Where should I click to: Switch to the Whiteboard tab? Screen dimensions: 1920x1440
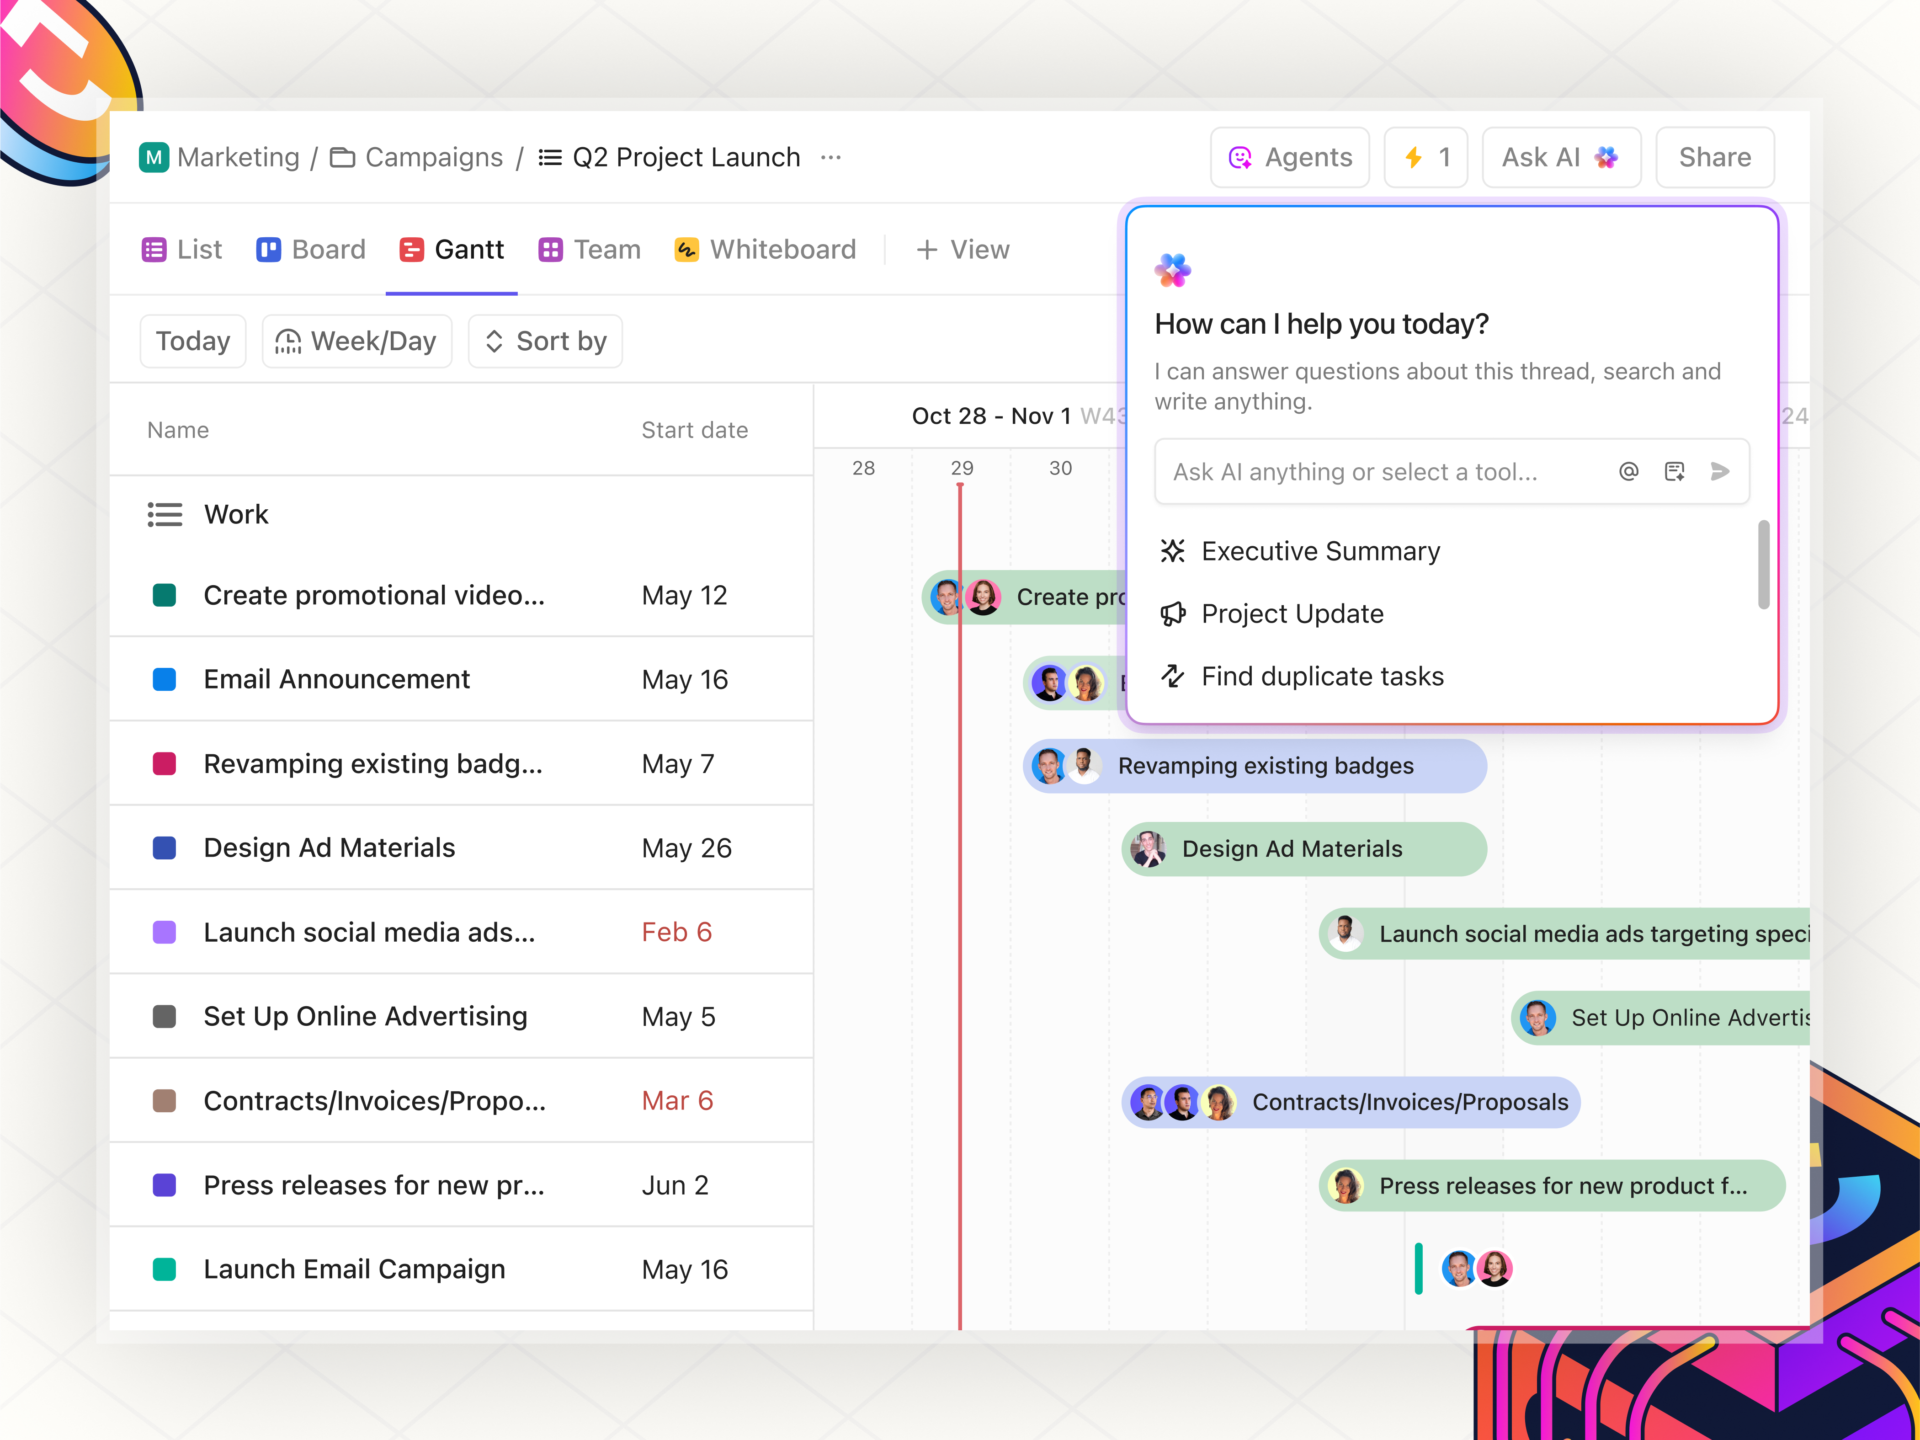click(x=766, y=249)
